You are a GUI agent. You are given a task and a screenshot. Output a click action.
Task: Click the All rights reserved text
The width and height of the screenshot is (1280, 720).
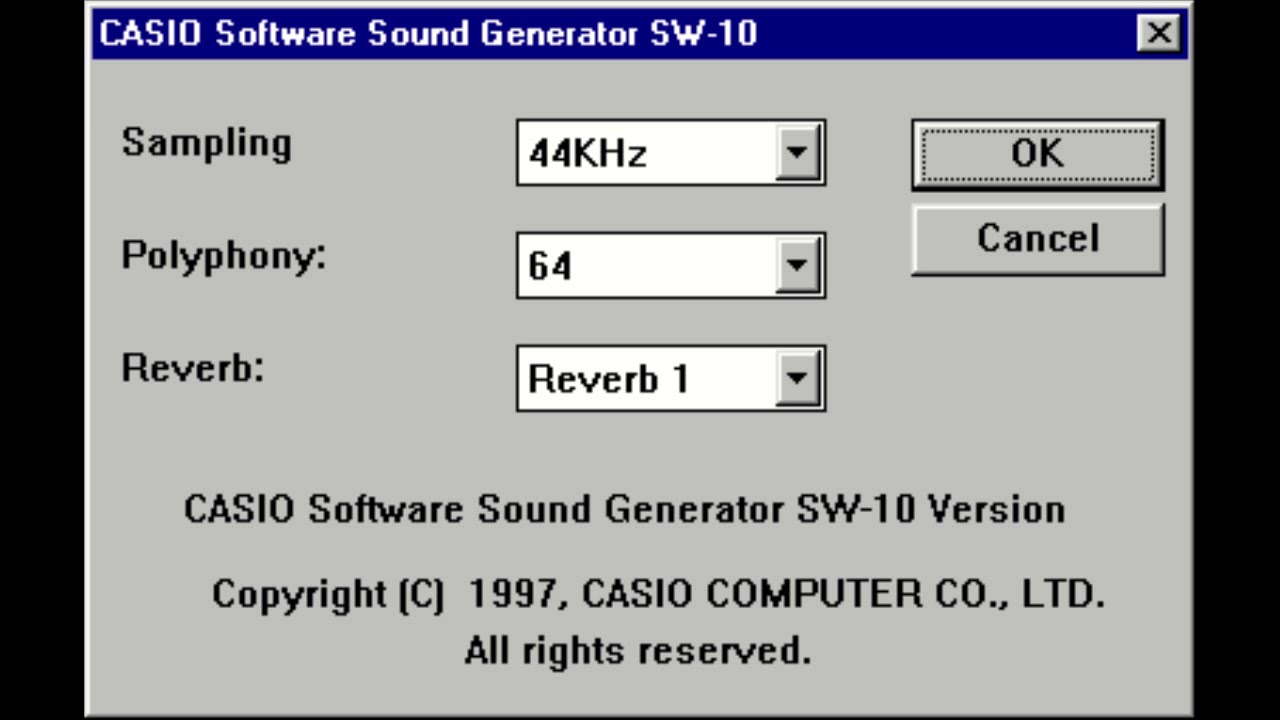(637, 651)
